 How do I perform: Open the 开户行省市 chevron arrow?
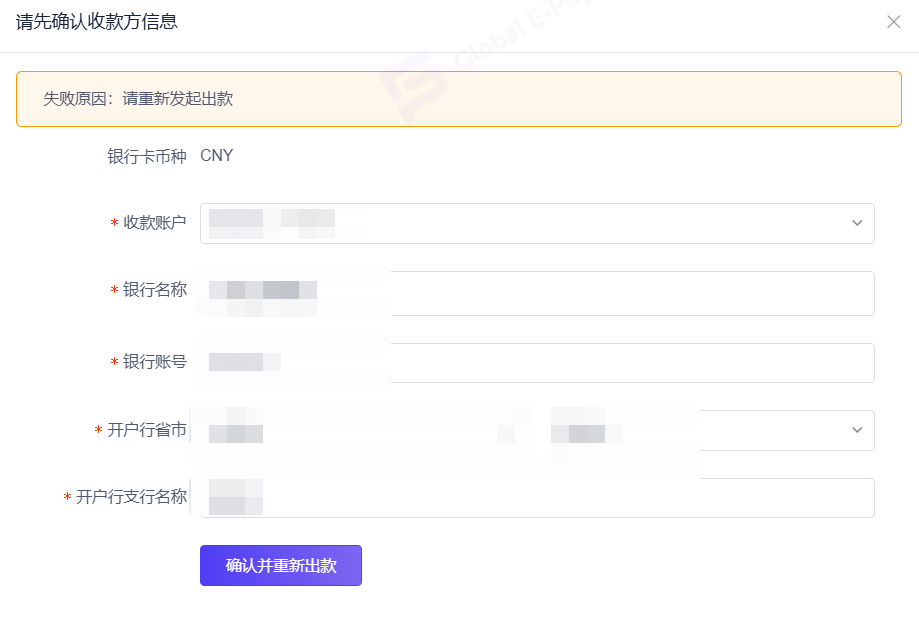coord(856,430)
